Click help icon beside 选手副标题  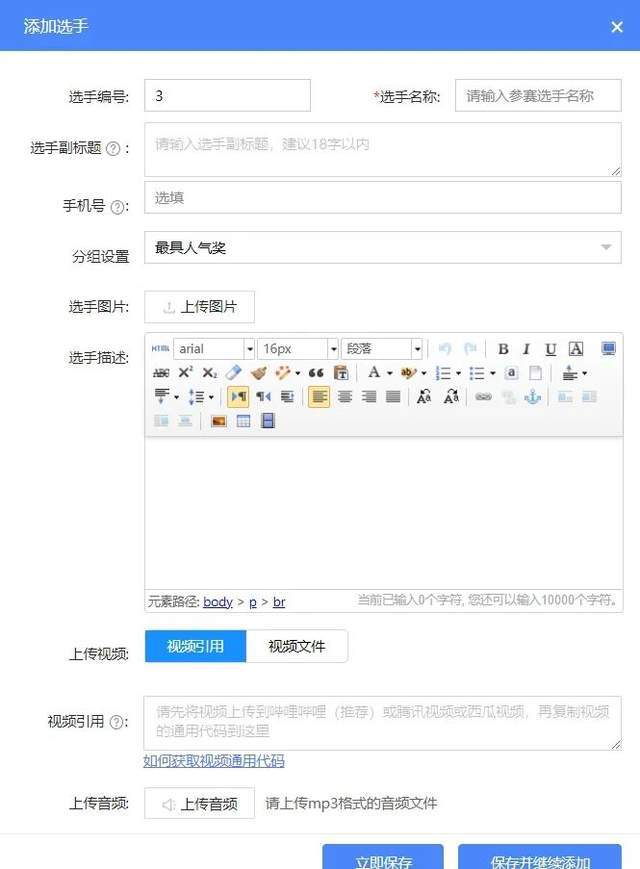point(113,149)
